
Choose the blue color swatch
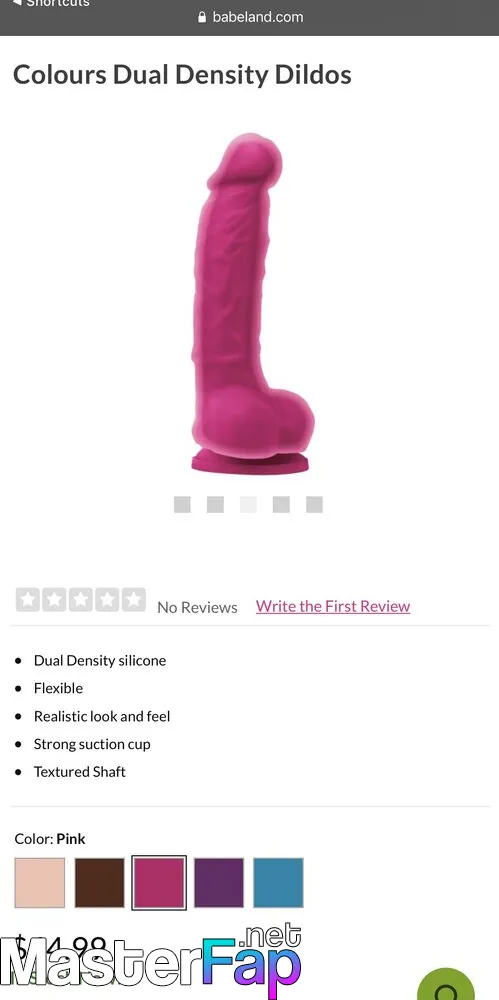pos(278,883)
